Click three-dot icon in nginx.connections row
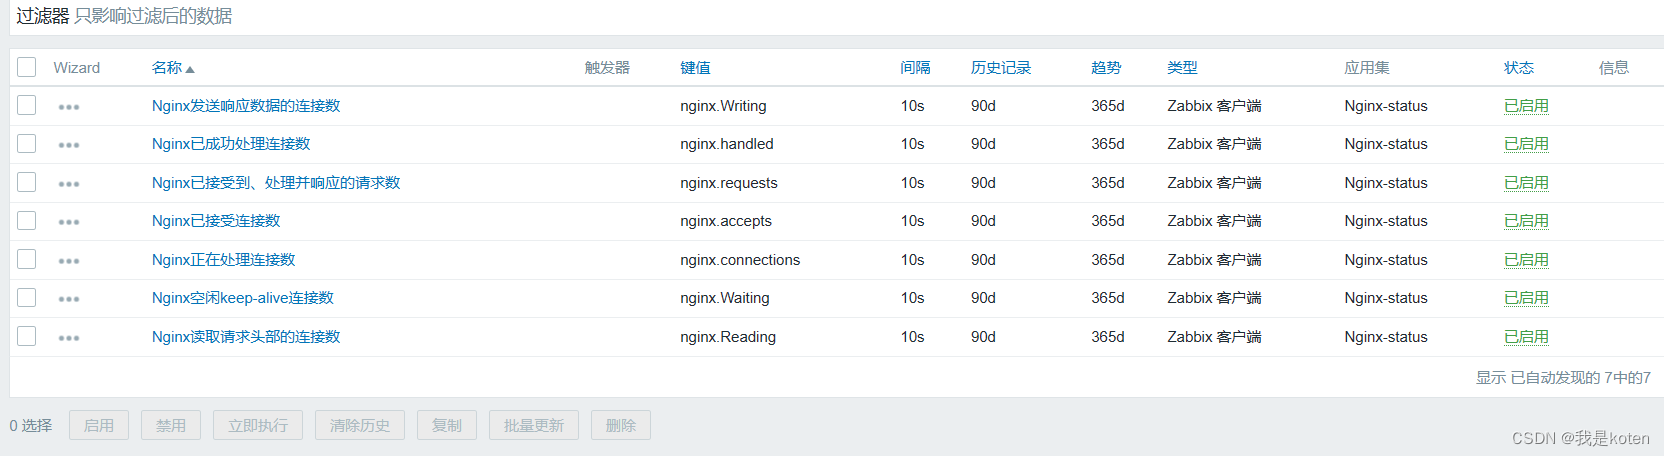Image resolution: width=1664 pixels, height=456 pixels. click(x=68, y=261)
